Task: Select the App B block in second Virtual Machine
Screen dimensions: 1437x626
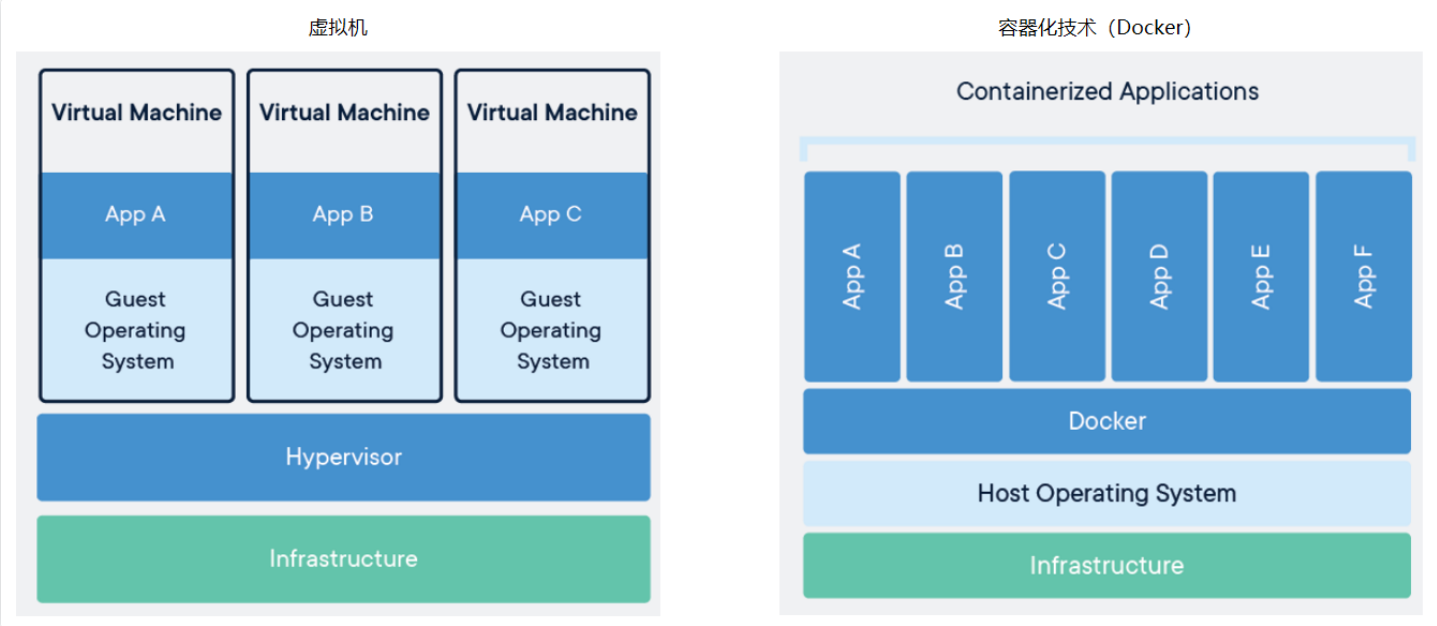Action: pyautogui.click(x=344, y=215)
